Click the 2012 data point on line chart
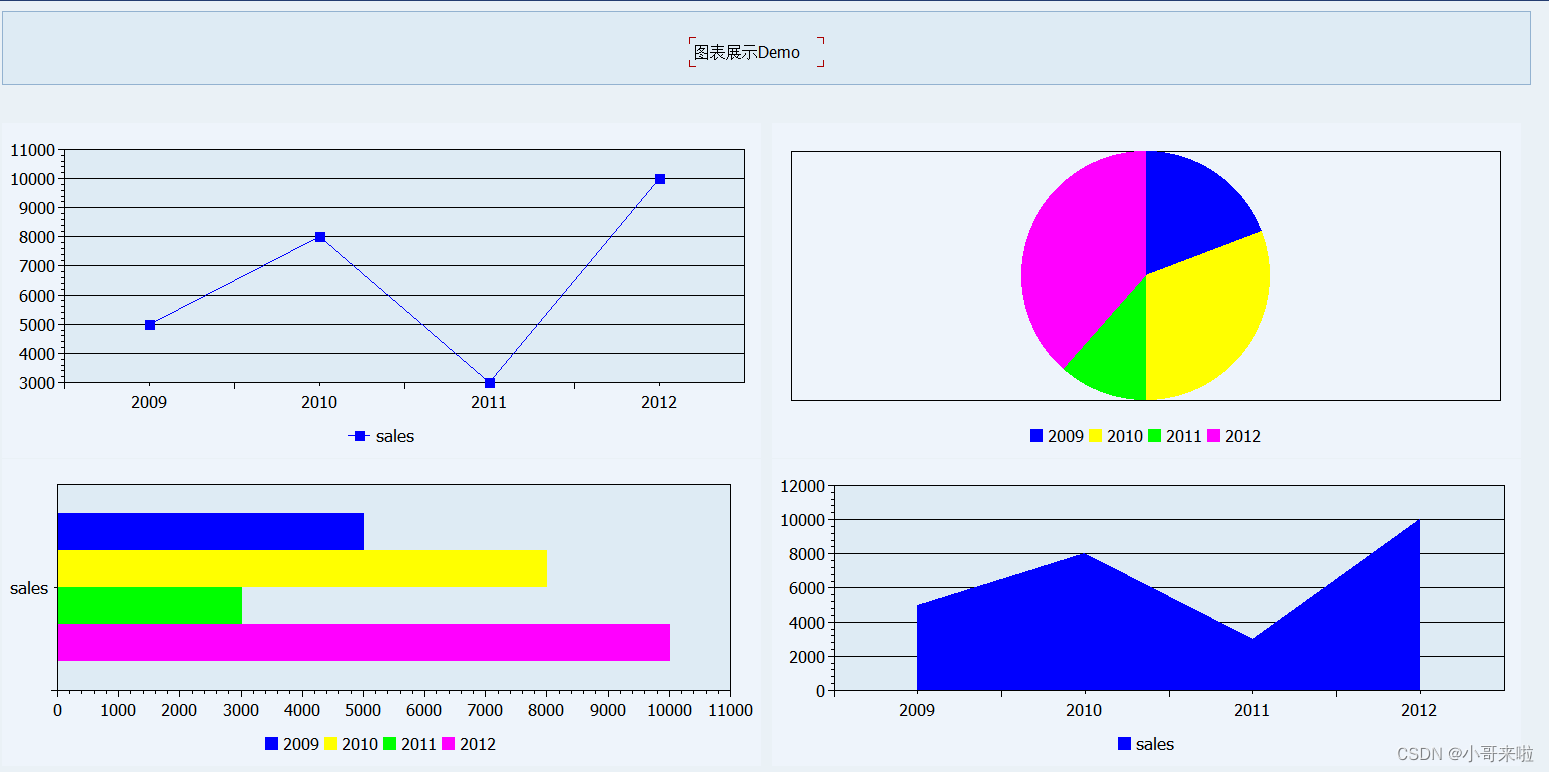Screen dimensions: 1549x772 tap(660, 178)
